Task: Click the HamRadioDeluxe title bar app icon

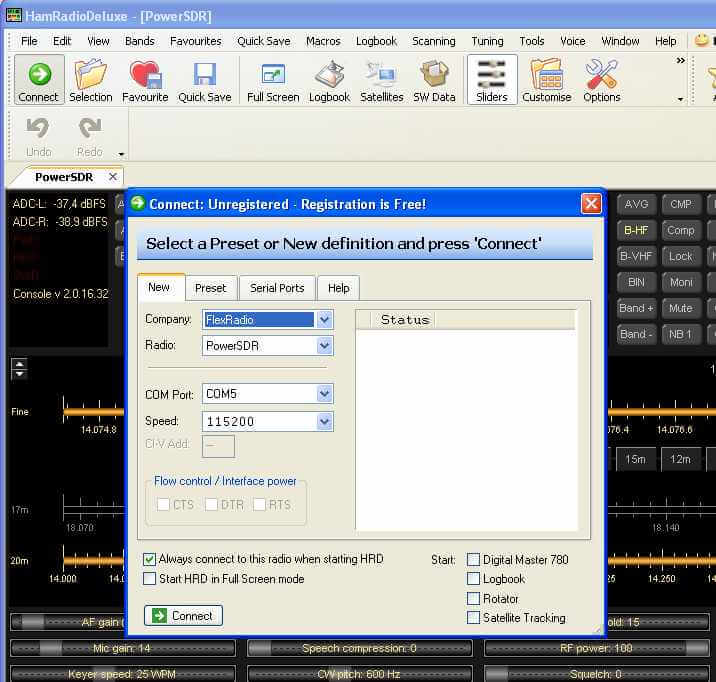Action: pyautogui.click(x=14, y=16)
